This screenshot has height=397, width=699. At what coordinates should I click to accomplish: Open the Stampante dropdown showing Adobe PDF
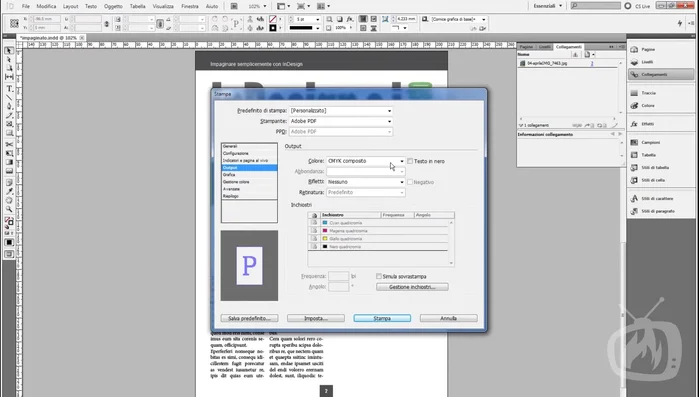341,121
